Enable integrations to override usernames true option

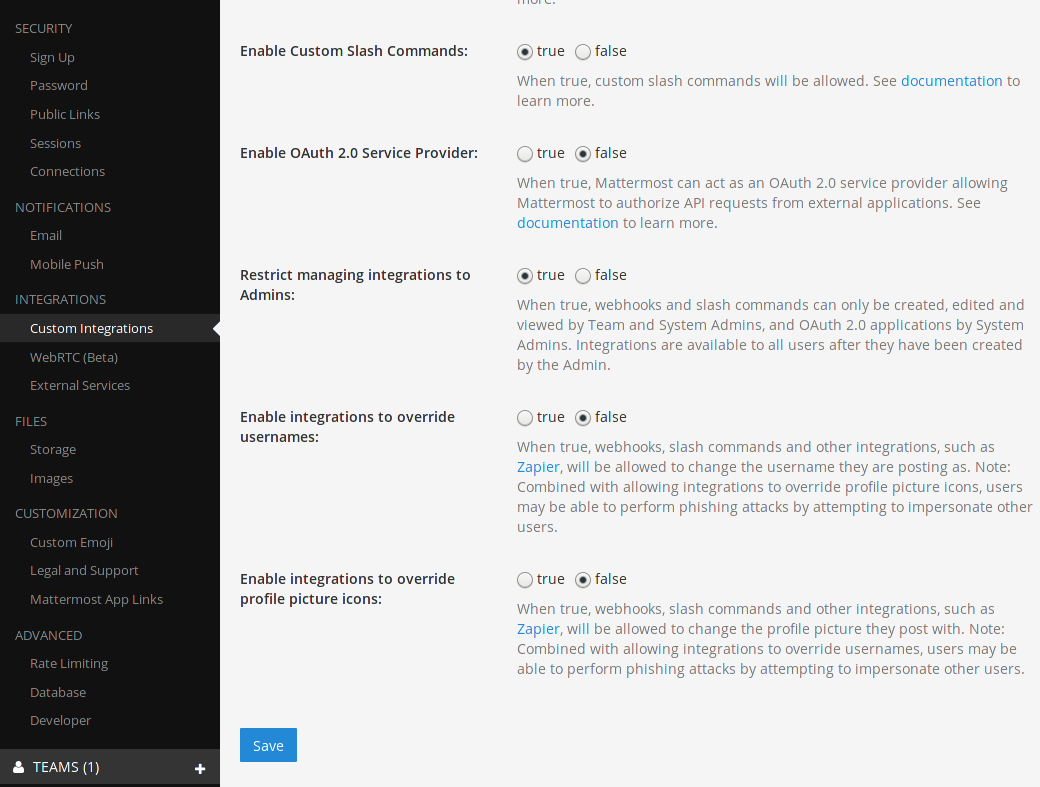pyautogui.click(x=525, y=418)
